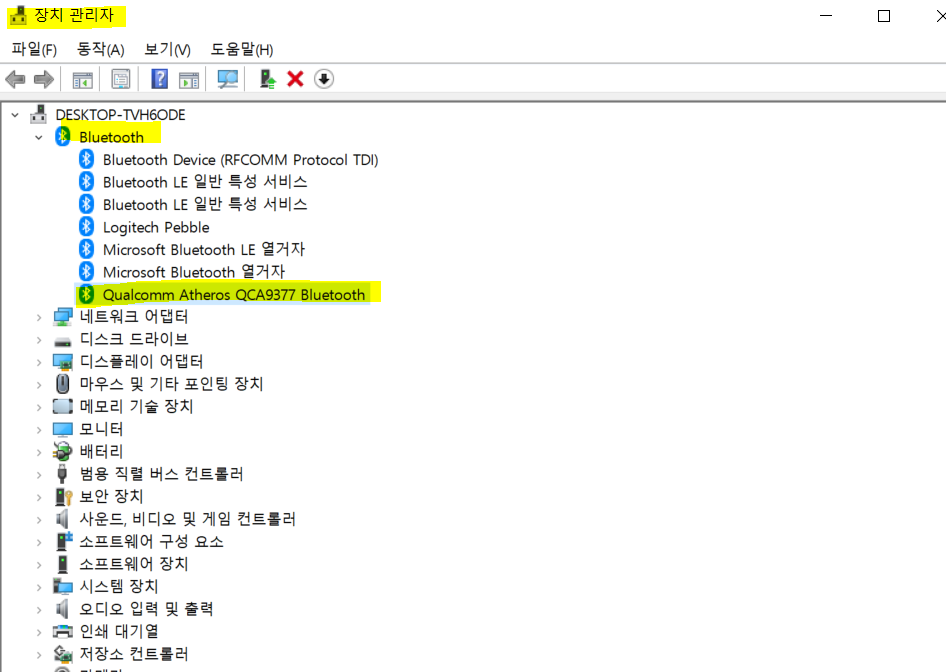Click the Back arrow toolbar icon
The height and width of the screenshot is (672, 946).
(x=15, y=79)
